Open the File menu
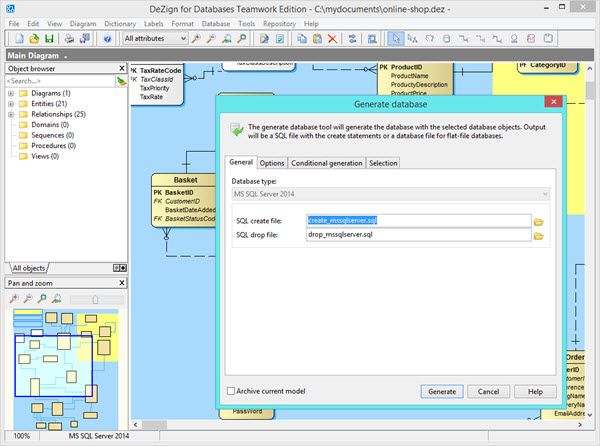600x446 pixels. [x=14, y=24]
